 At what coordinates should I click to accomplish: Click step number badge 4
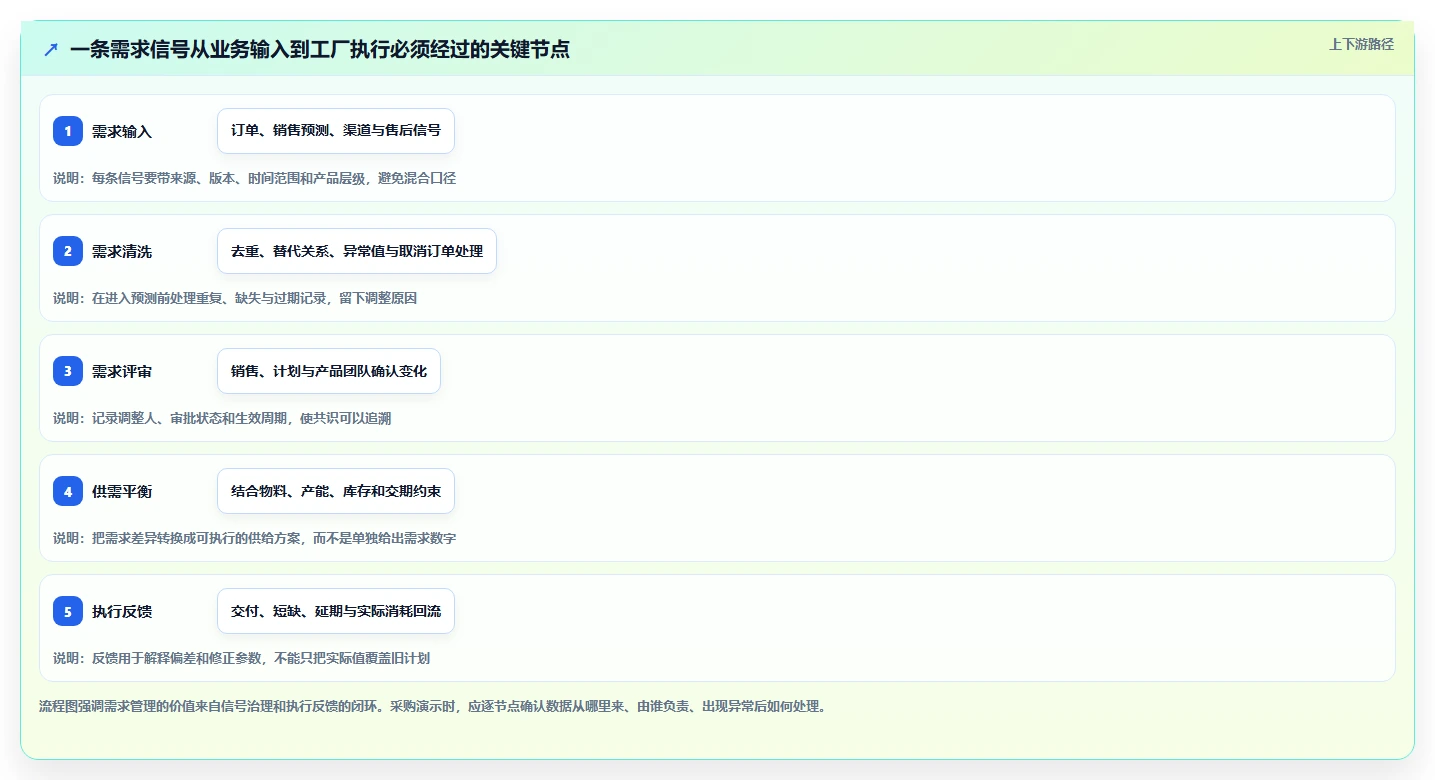tap(68, 491)
